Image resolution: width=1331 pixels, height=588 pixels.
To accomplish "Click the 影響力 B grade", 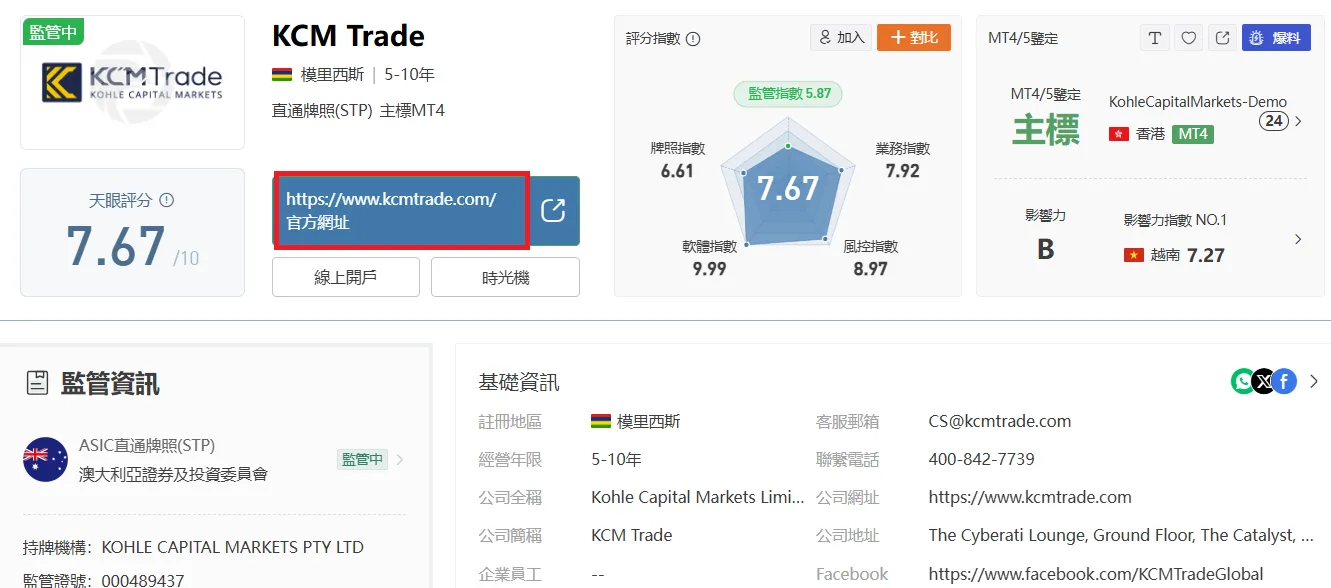I will (x=1046, y=249).
